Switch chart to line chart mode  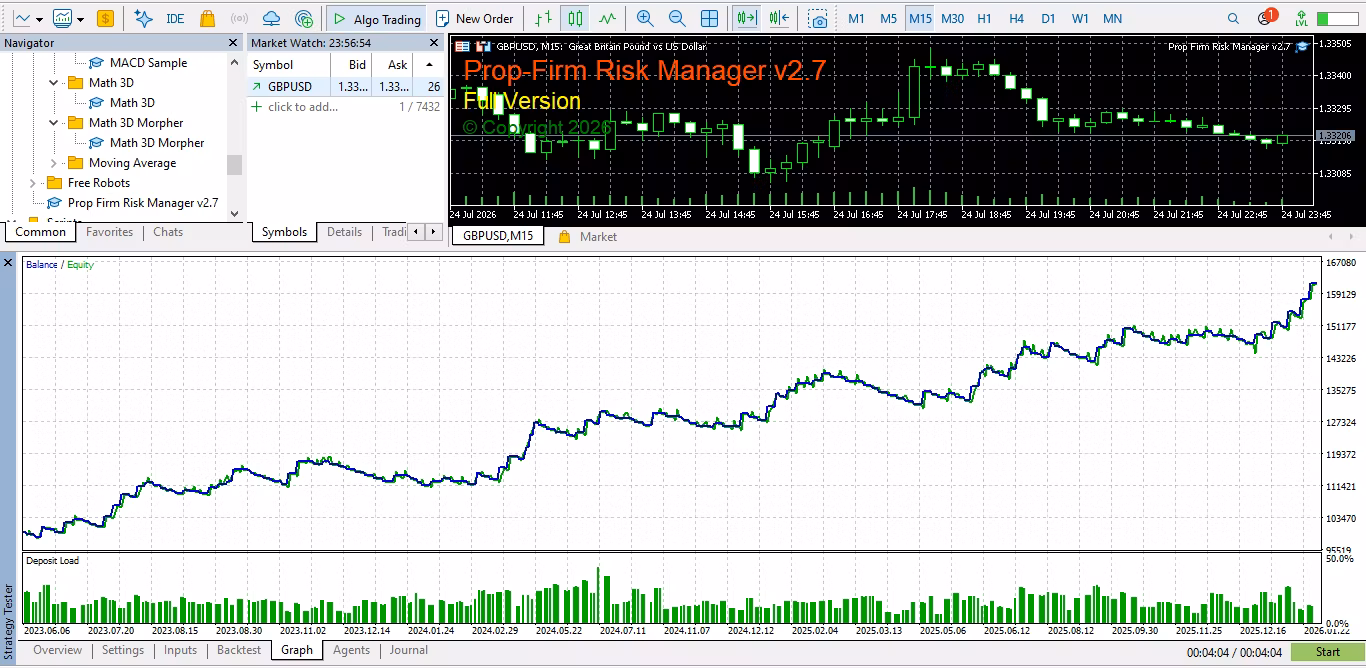coord(607,18)
